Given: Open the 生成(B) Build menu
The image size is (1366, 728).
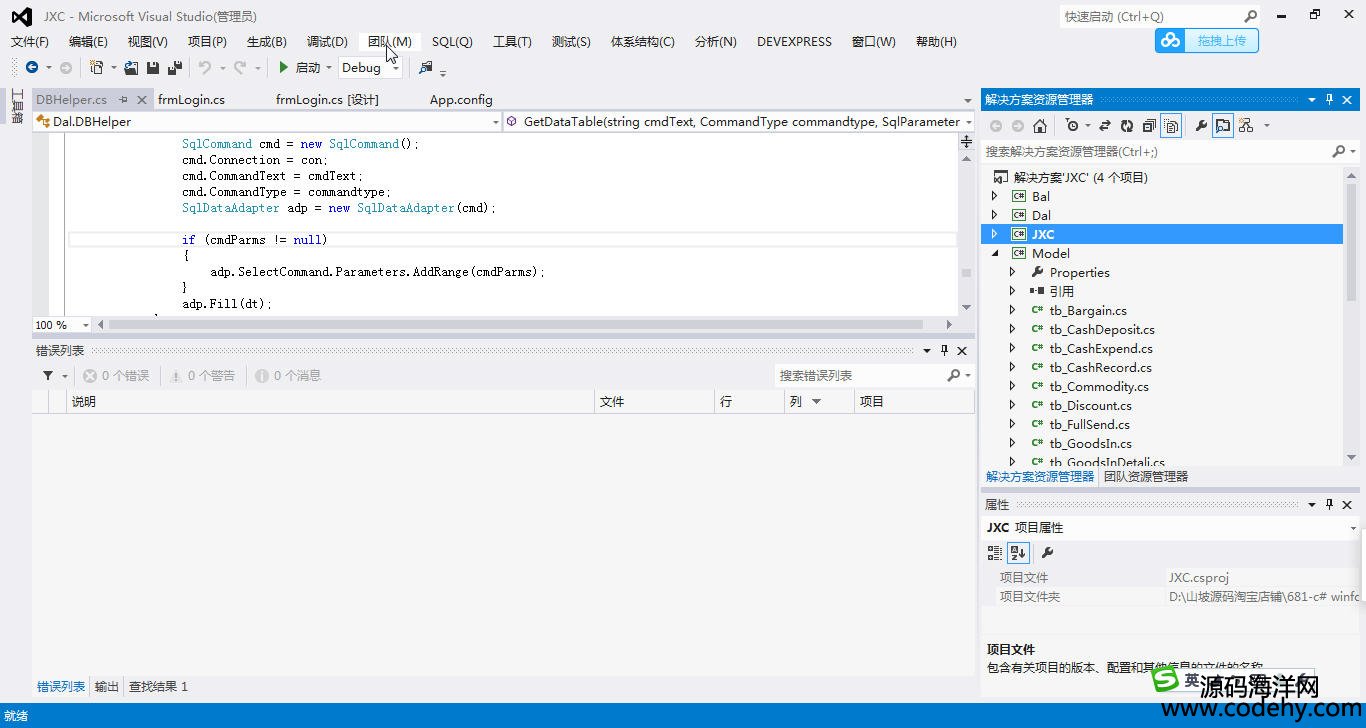Looking at the screenshot, I should 266,42.
